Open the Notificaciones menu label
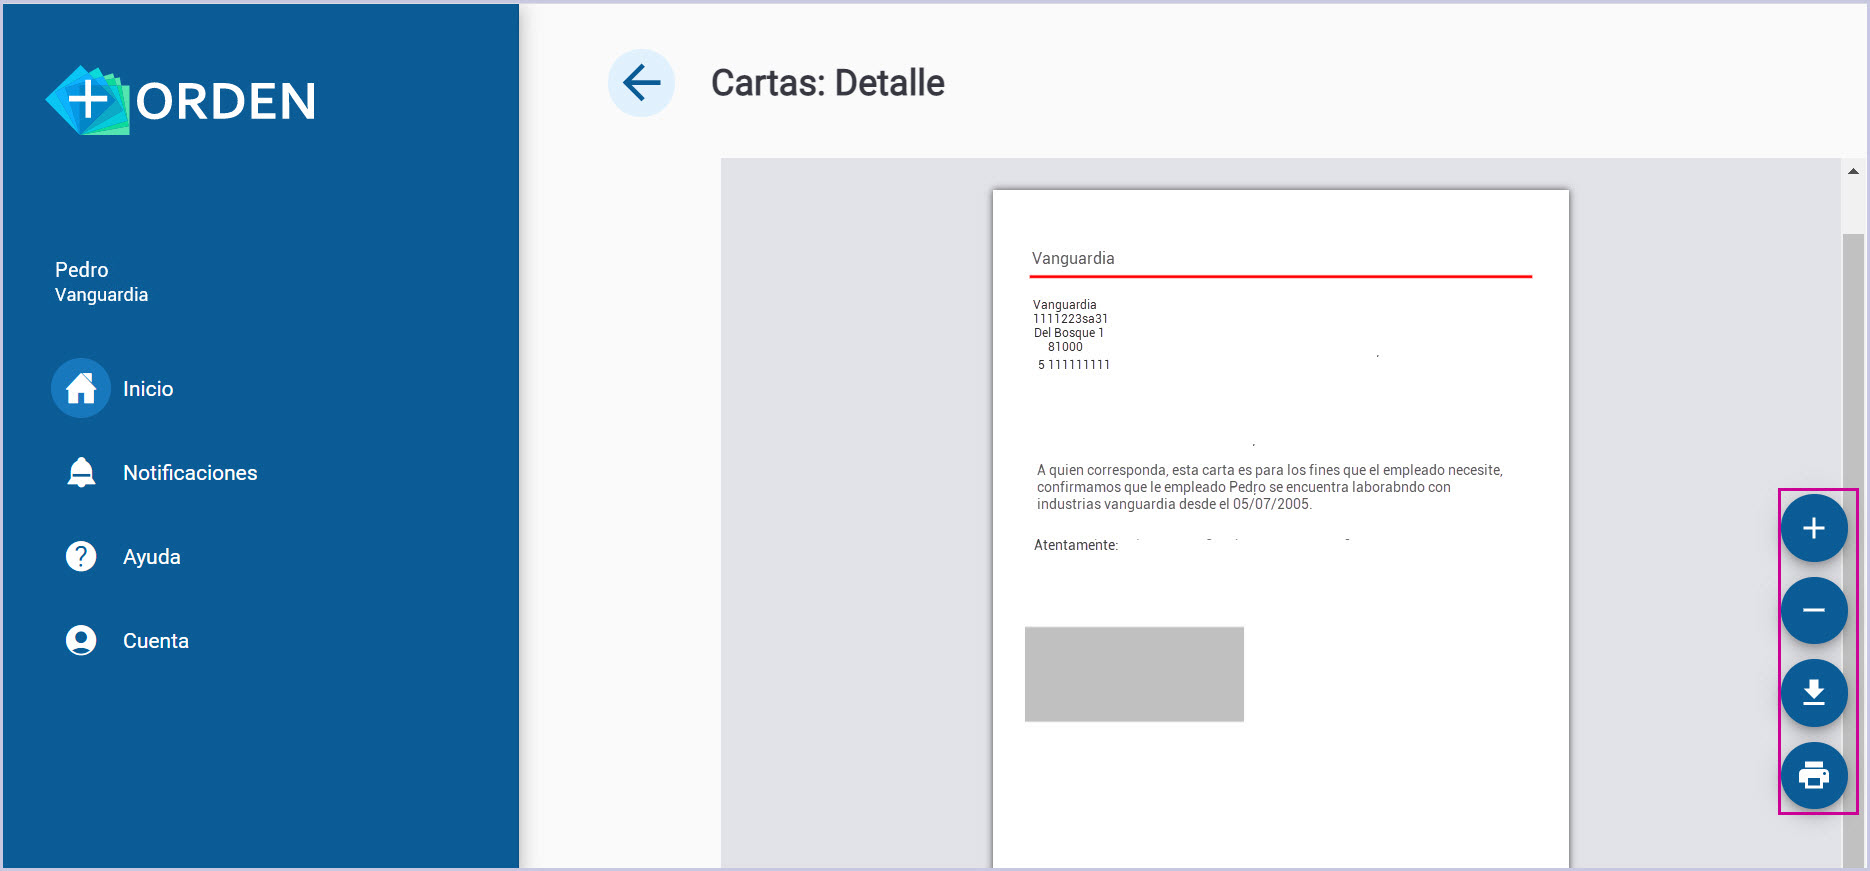The width and height of the screenshot is (1870, 871). [190, 473]
